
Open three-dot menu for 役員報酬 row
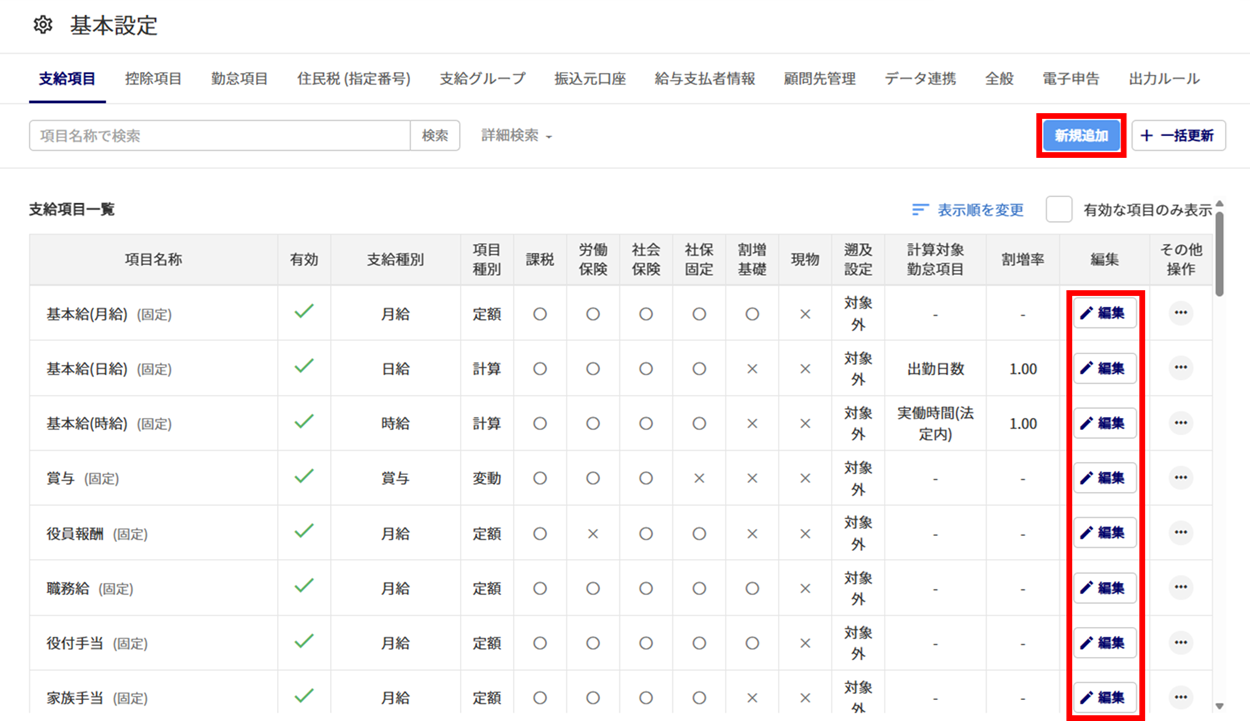tap(1180, 533)
